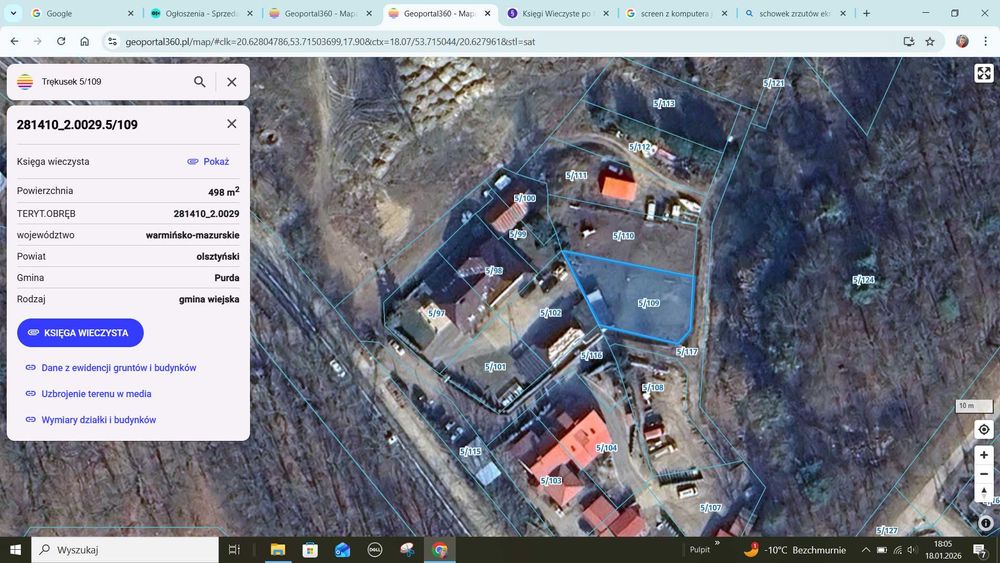Expand the Pulpit toolbar chevron

click(717, 543)
